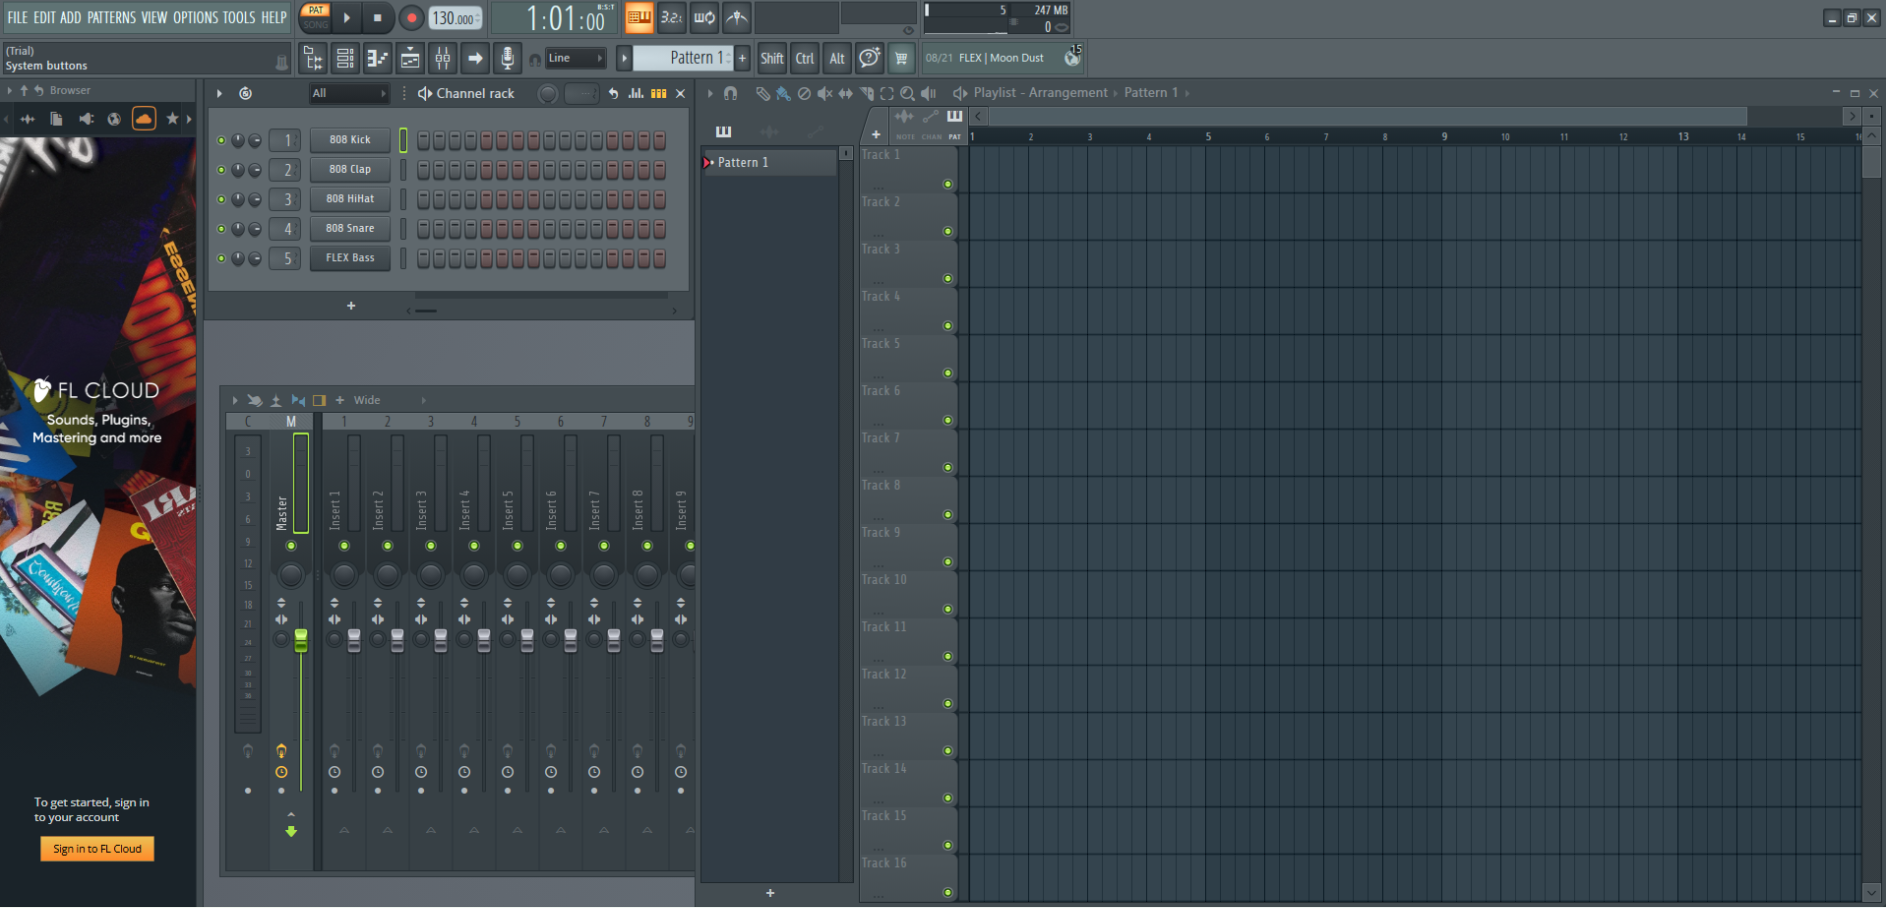Click the 808 HiHat channel button
The image size is (1886, 908).
(350, 199)
